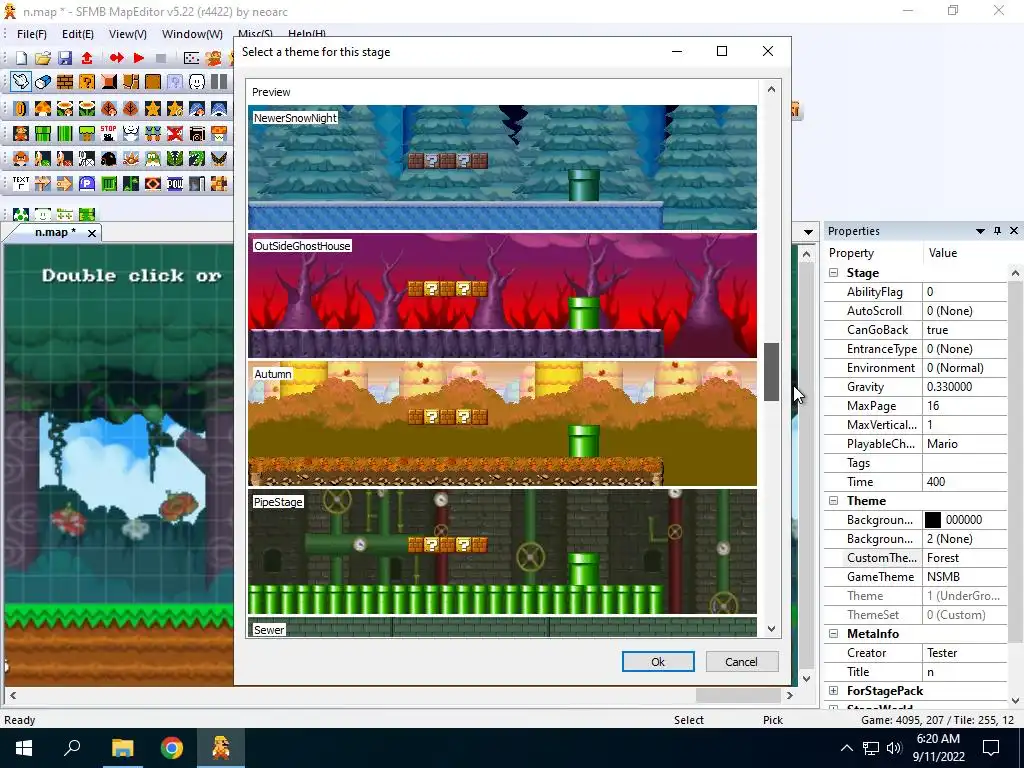Viewport: 1024px width, 768px height.
Task: Pick the smiling cloud block tool
Action: [x=197, y=82]
